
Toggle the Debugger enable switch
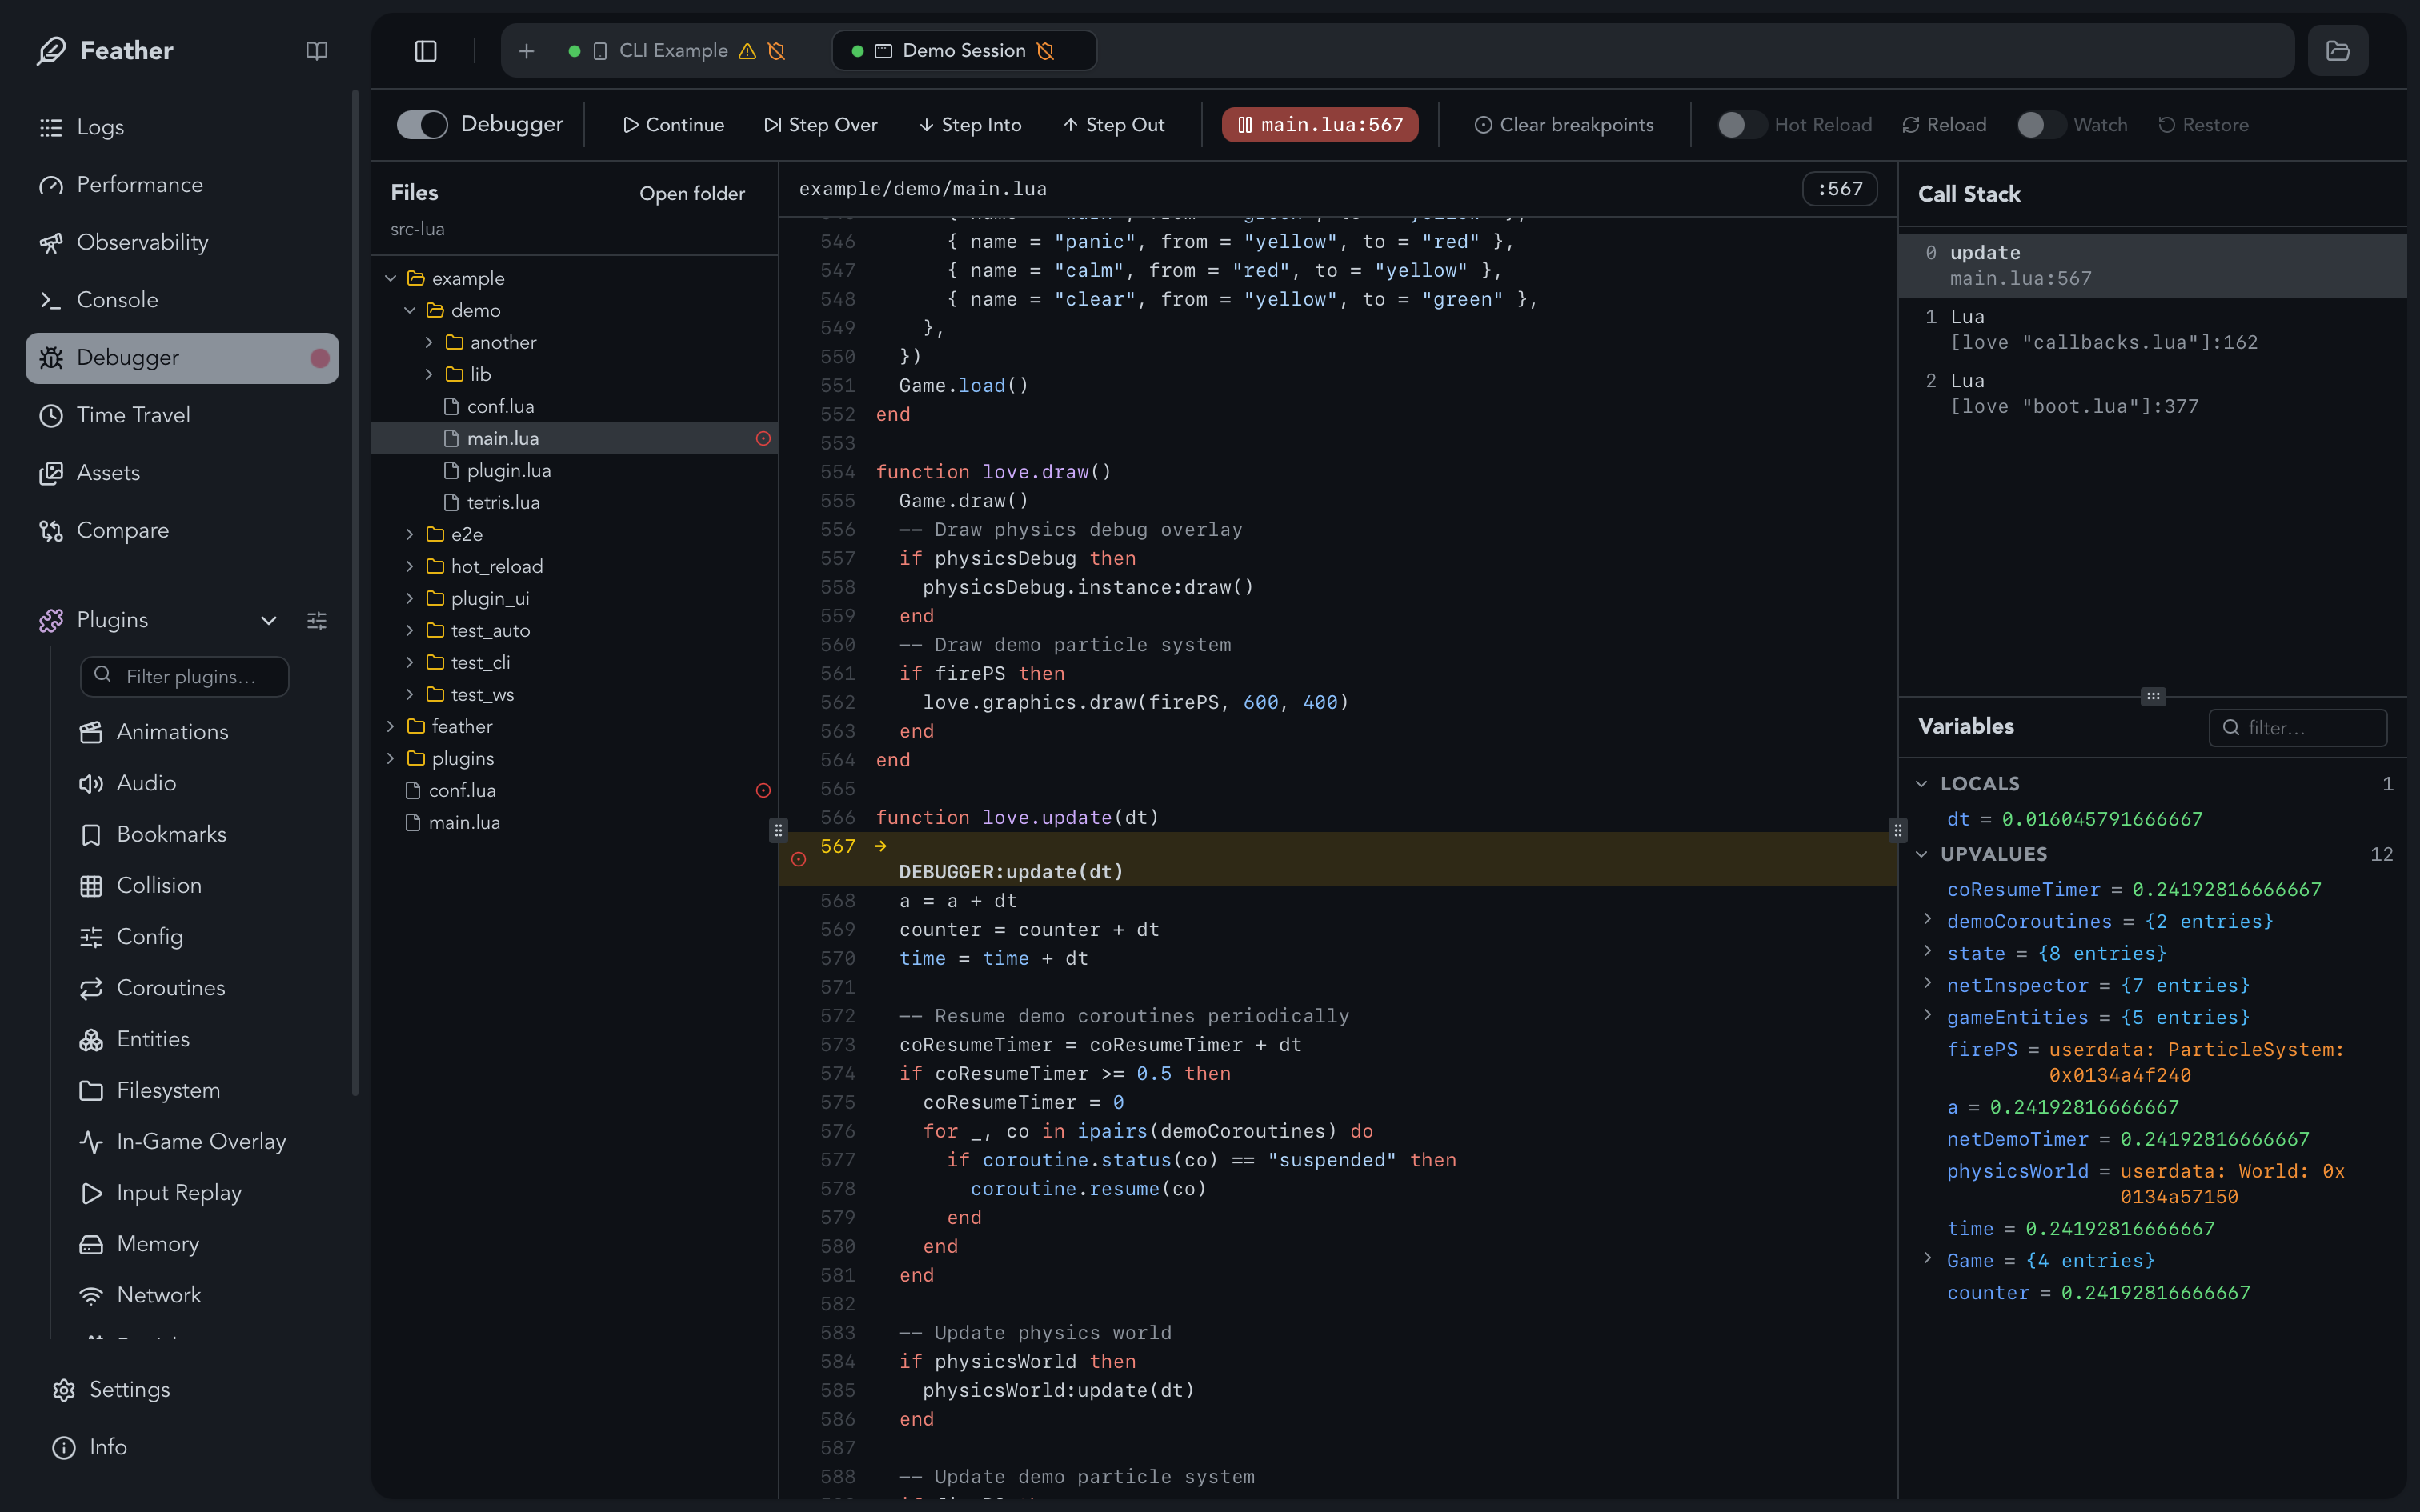421,124
